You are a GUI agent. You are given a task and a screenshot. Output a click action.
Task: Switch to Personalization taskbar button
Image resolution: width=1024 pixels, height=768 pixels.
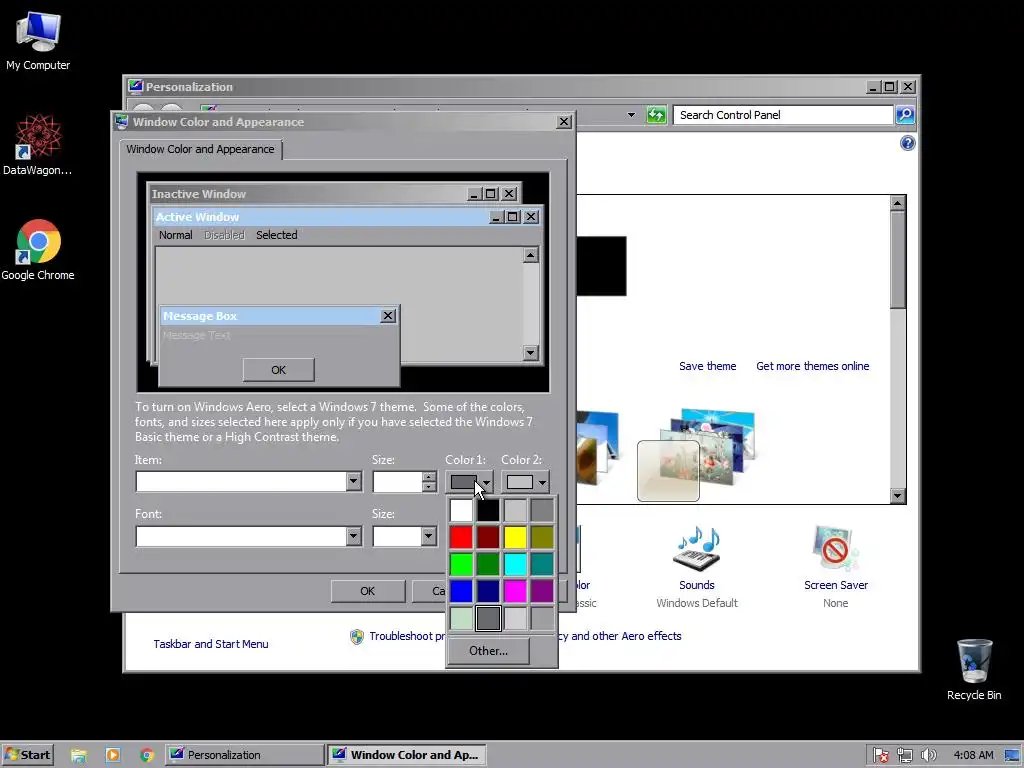coord(244,755)
